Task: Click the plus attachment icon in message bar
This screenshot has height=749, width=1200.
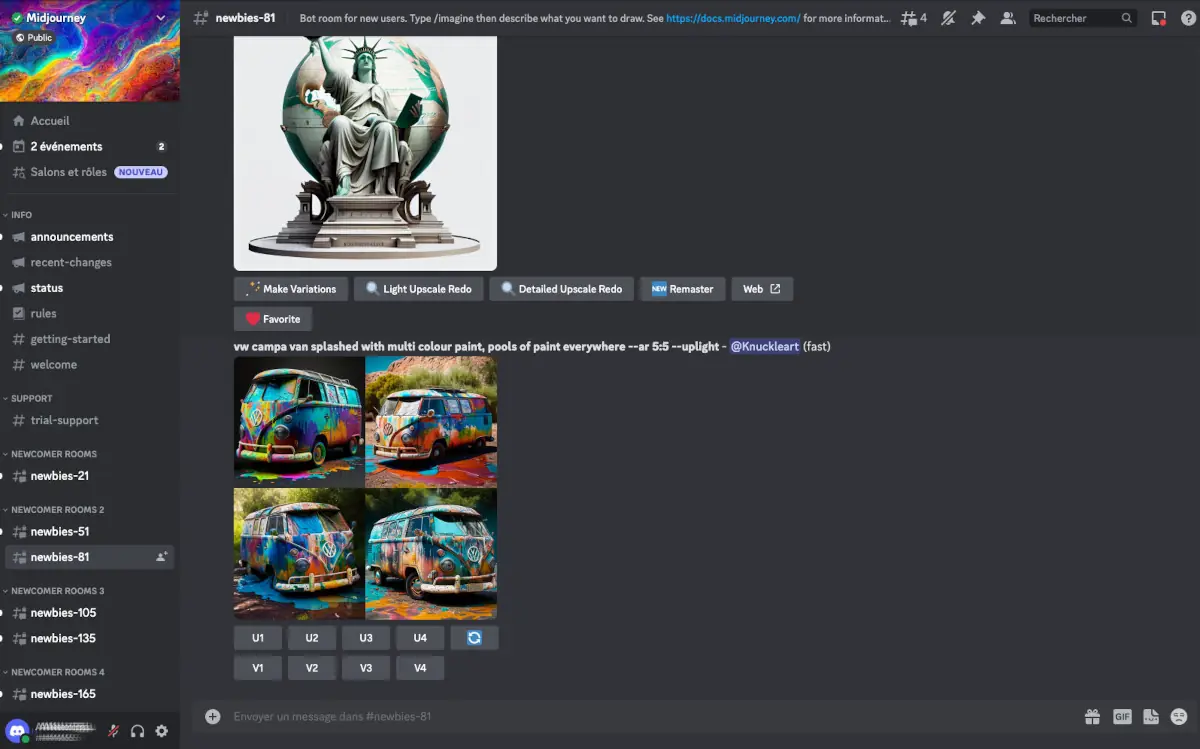Action: click(212, 716)
